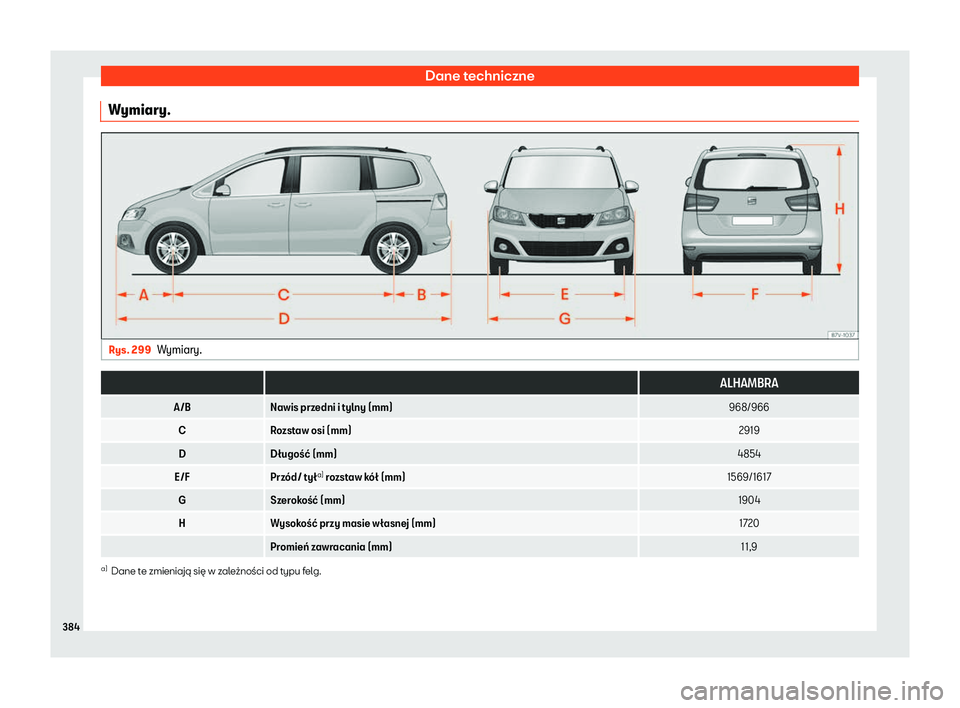Click the 'C' row label in table
The width and height of the screenshot is (960, 708).
182,431
